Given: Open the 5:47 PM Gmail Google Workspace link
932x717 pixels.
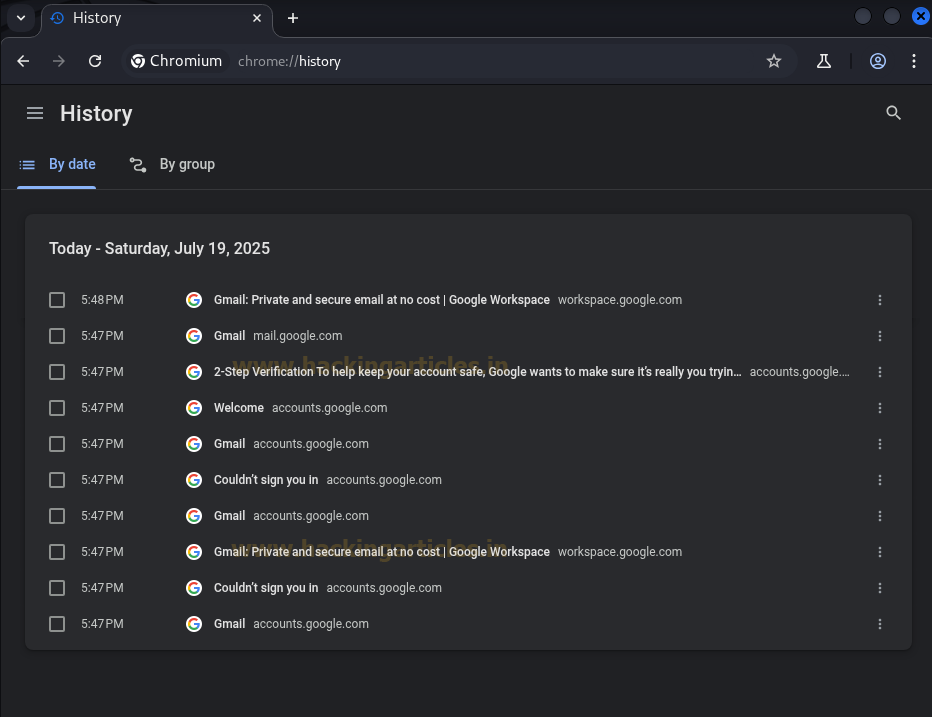Looking at the screenshot, I should (x=382, y=552).
